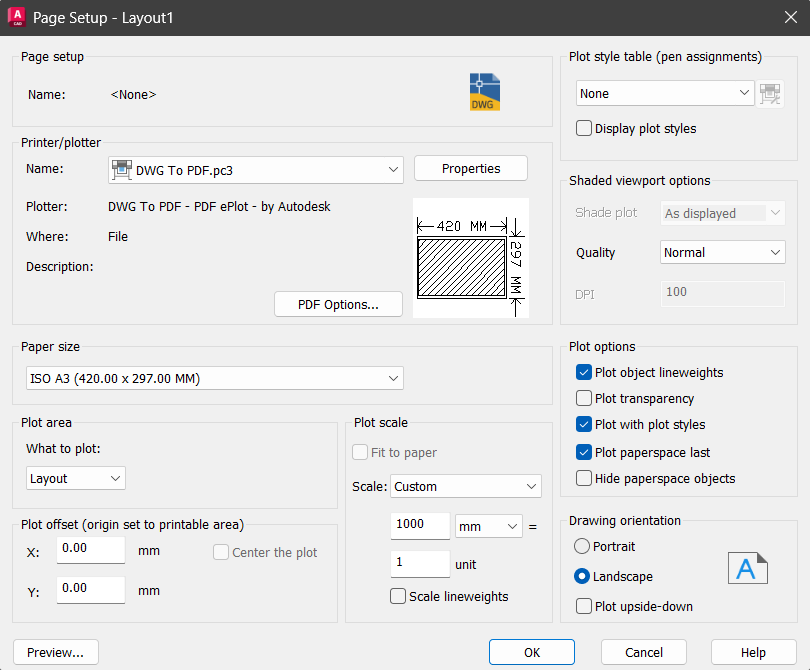Click the AutoCAD logo in title bar
810x670 pixels.
click(16, 17)
